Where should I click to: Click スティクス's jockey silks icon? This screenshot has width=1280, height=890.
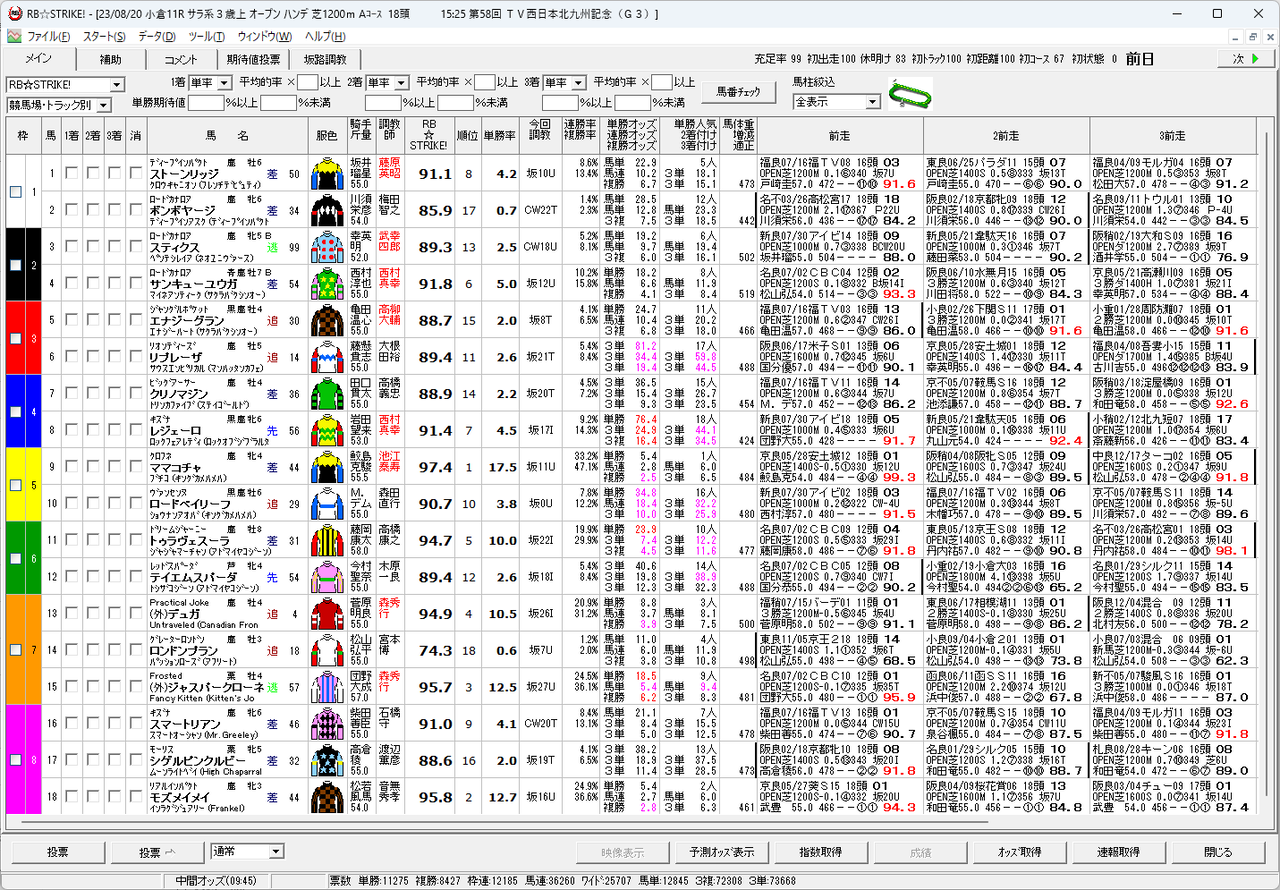pyautogui.click(x=327, y=246)
